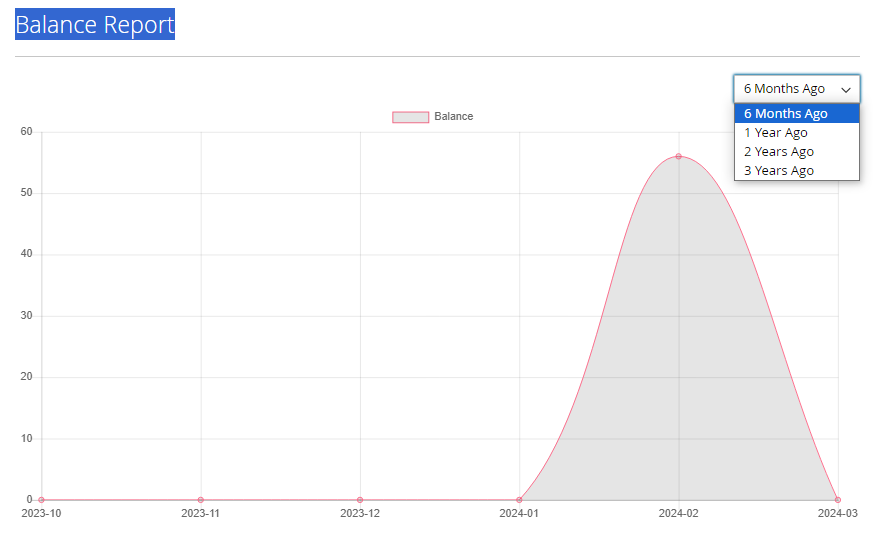Viewport: 888px width, 549px height.
Task: Select the 2023-12 data point circle
Action: click(360, 499)
